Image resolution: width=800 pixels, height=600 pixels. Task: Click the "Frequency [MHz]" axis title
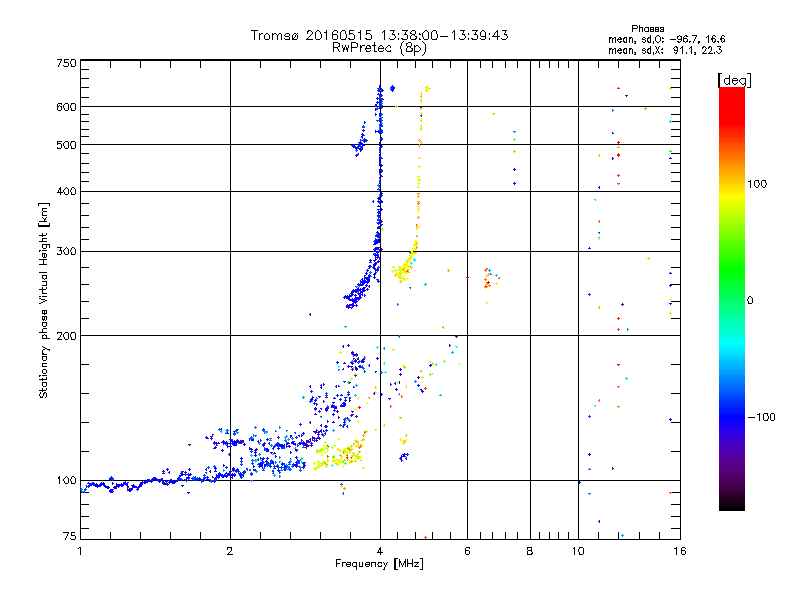pos(379,564)
